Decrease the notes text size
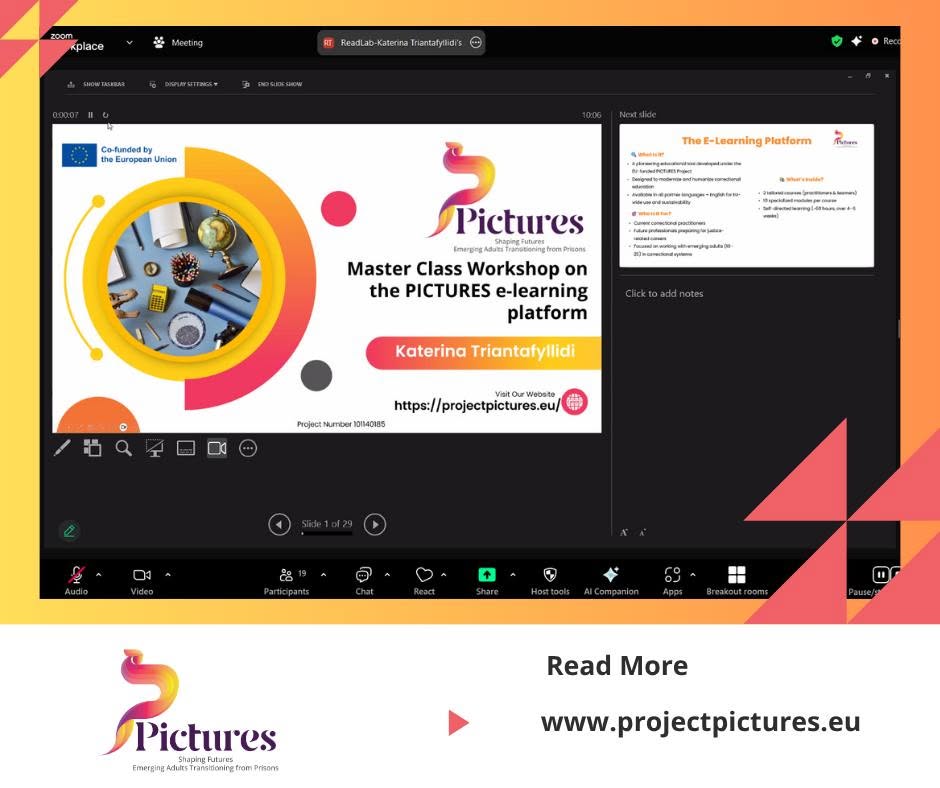940x788 pixels. point(642,532)
